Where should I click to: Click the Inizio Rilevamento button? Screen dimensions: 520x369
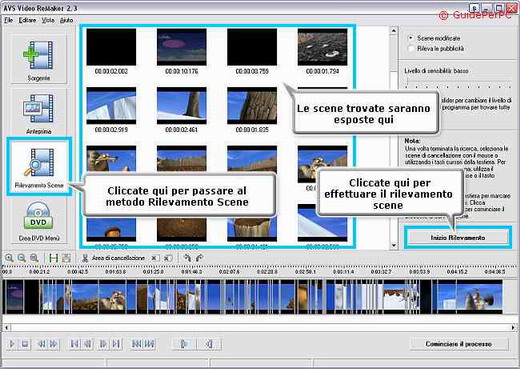pos(458,238)
